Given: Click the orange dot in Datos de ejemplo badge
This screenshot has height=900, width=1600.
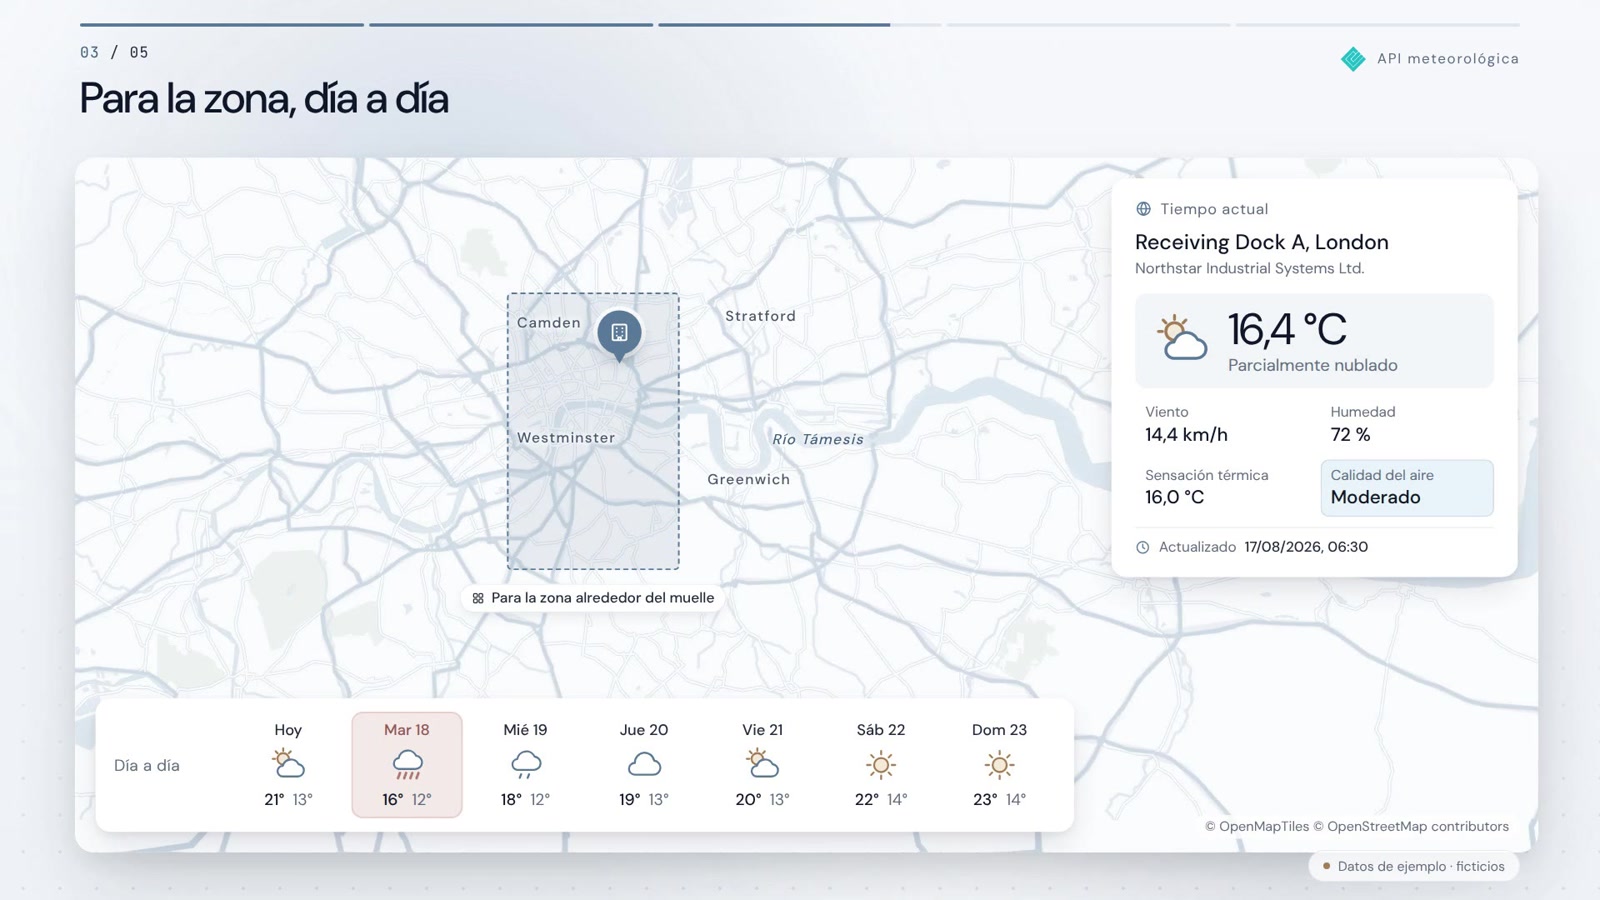Looking at the screenshot, I should click(1327, 866).
